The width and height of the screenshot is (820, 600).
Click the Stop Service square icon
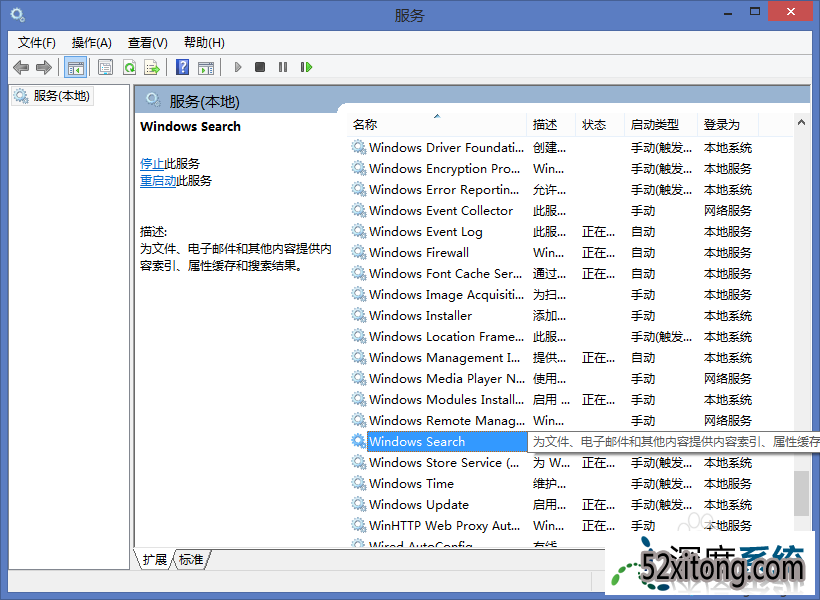click(x=260, y=67)
